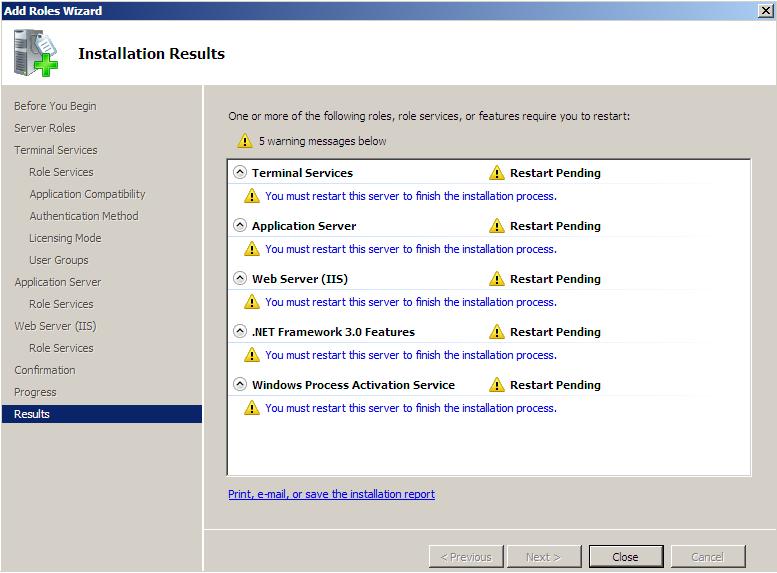The height and width of the screenshot is (573, 777).
Task: Open the User Groups step
Action: [58, 260]
